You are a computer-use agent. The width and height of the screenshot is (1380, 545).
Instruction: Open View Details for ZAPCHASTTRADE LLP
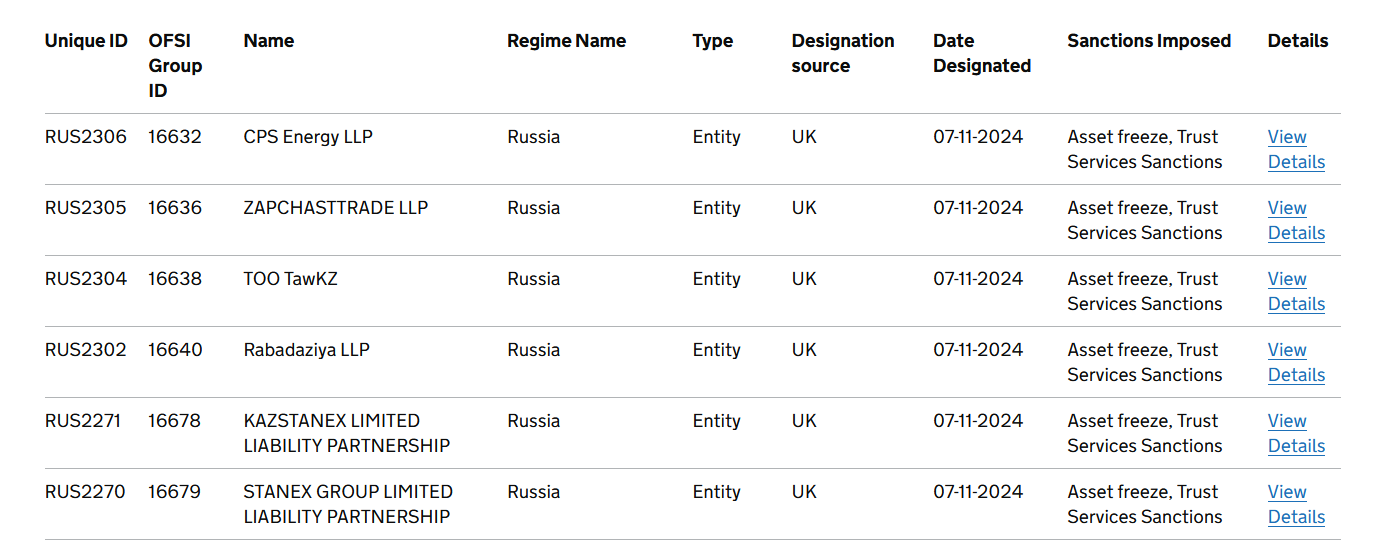[1296, 220]
